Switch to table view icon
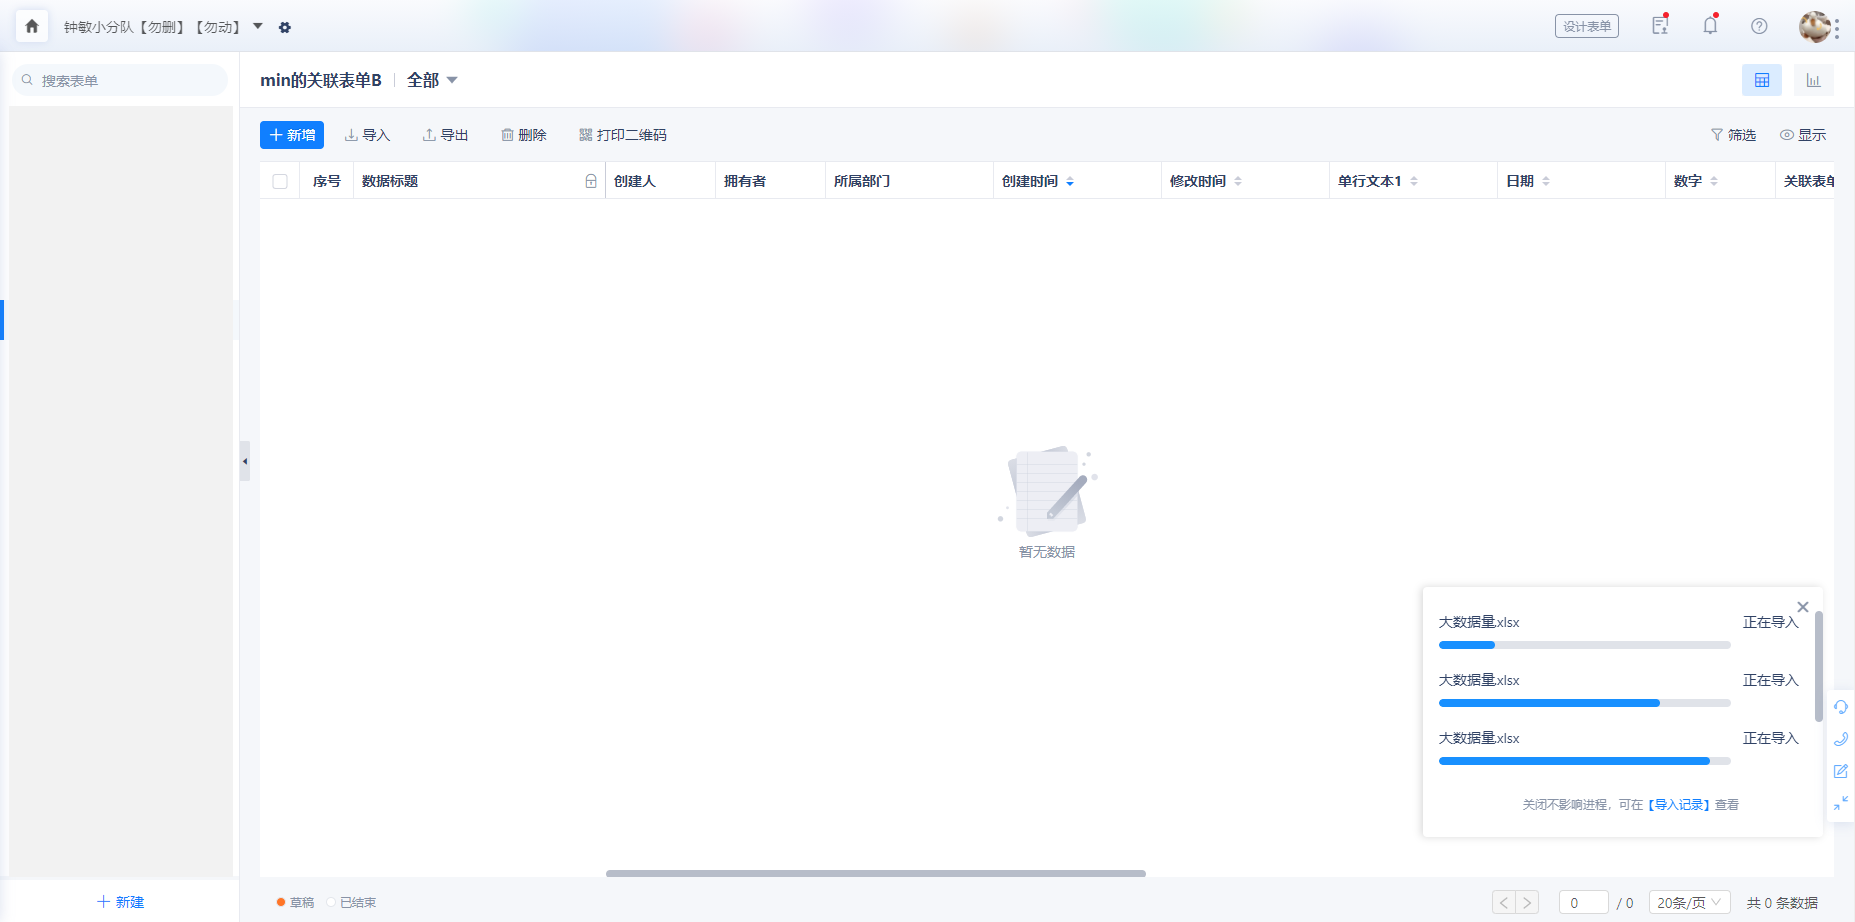 coord(1762,80)
